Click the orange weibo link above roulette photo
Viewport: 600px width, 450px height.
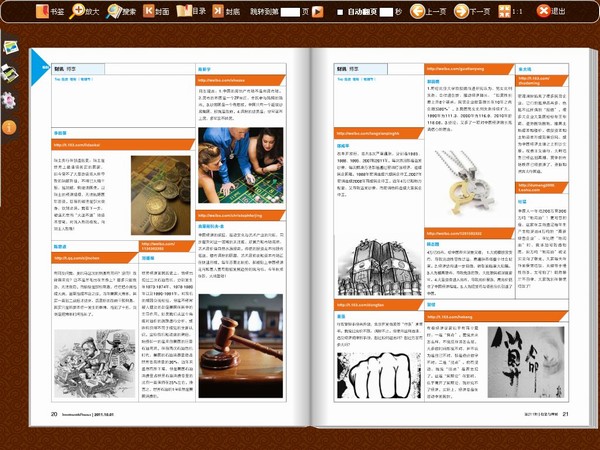[x=241, y=80]
